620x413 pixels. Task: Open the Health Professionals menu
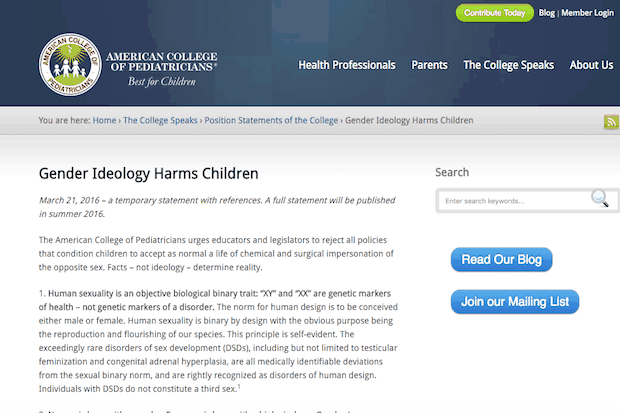[x=346, y=65]
